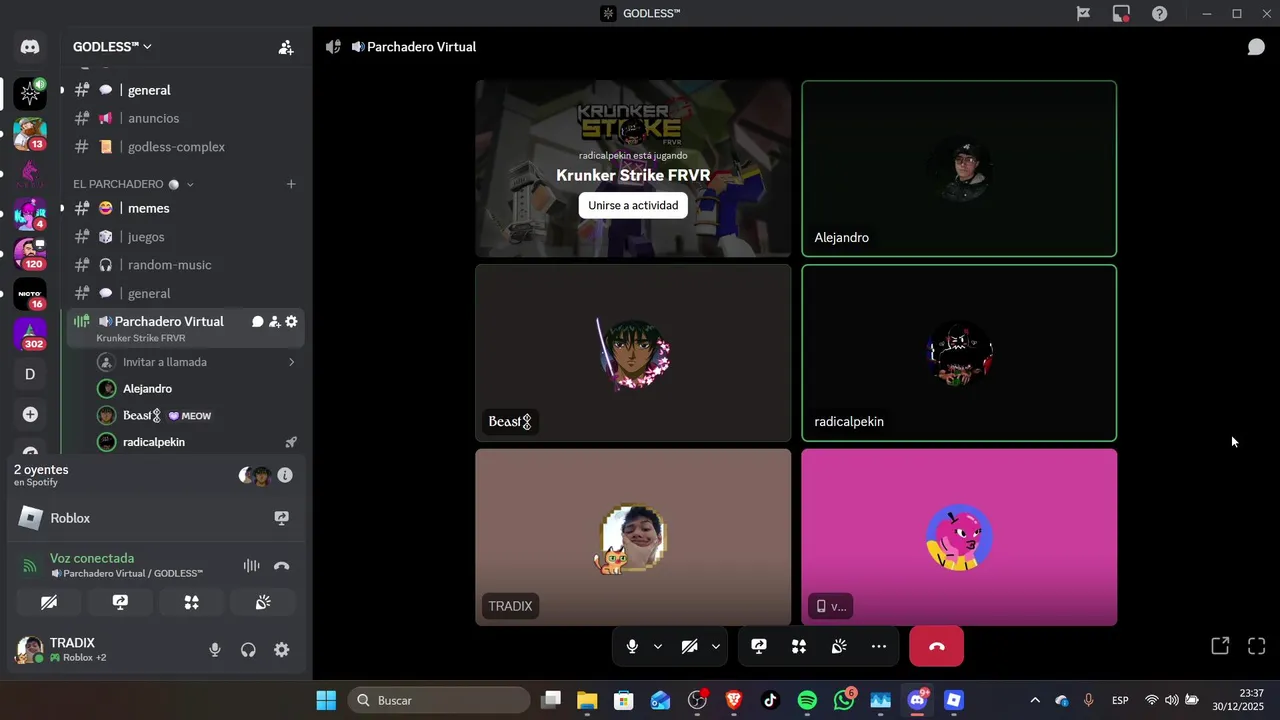Open the anuncios channel
1280x720 pixels.
click(x=185, y=118)
